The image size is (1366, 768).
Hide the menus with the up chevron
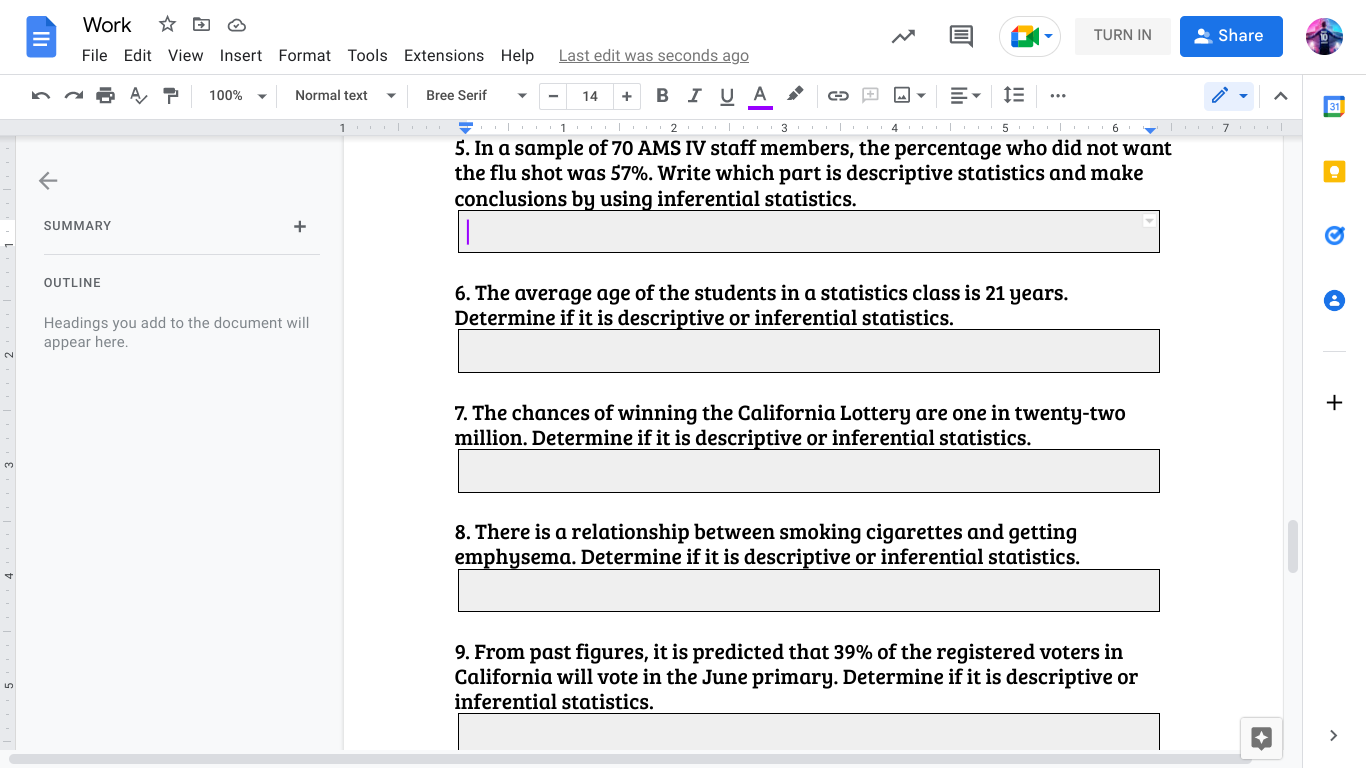(x=1281, y=96)
